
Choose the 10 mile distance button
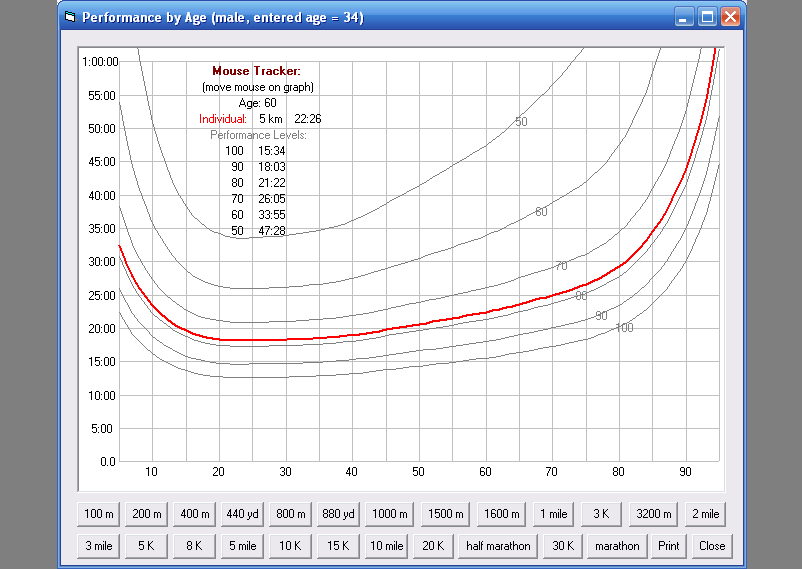387,546
